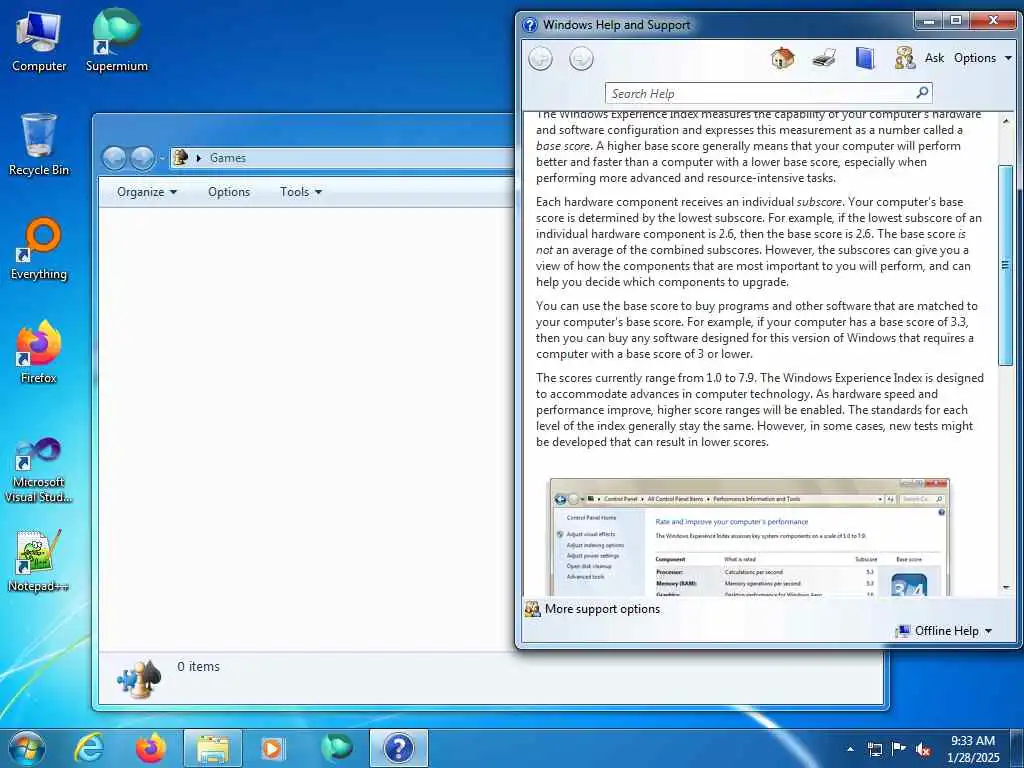Click the Help window scroll down arrow

point(1006,587)
